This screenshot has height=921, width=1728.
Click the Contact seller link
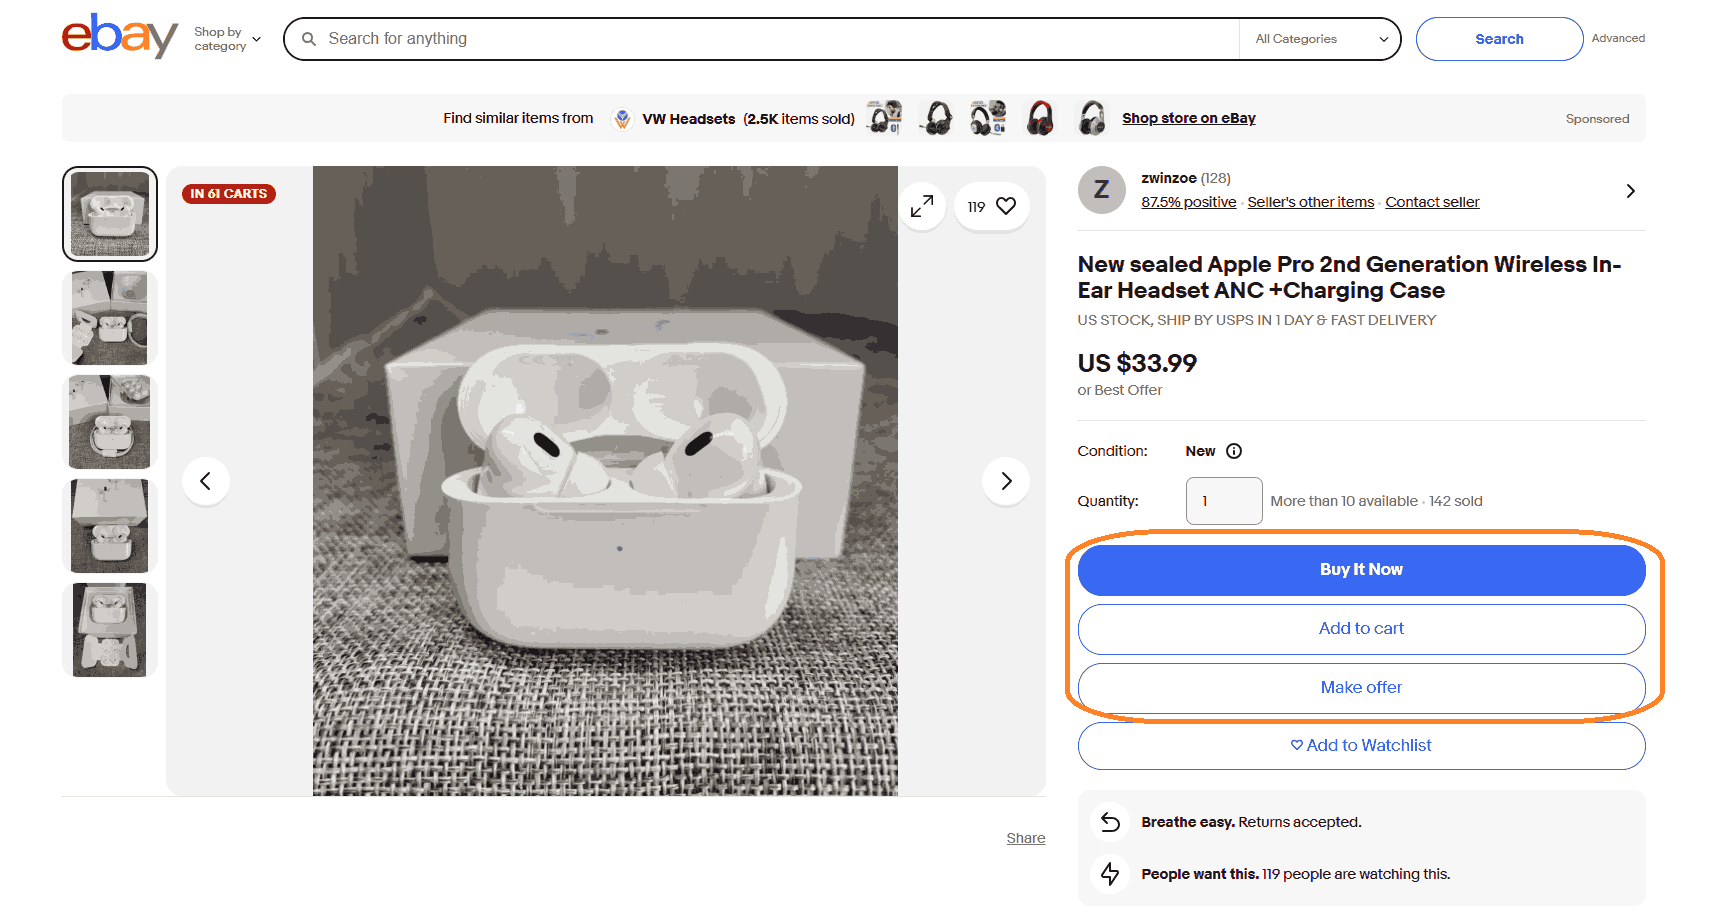[x=1432, y=202]
